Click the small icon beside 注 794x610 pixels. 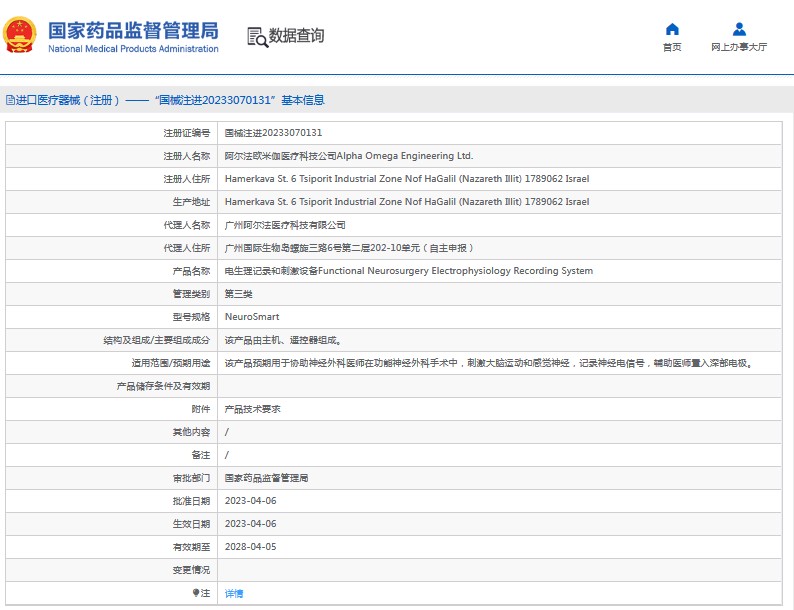tap(195, 593)
